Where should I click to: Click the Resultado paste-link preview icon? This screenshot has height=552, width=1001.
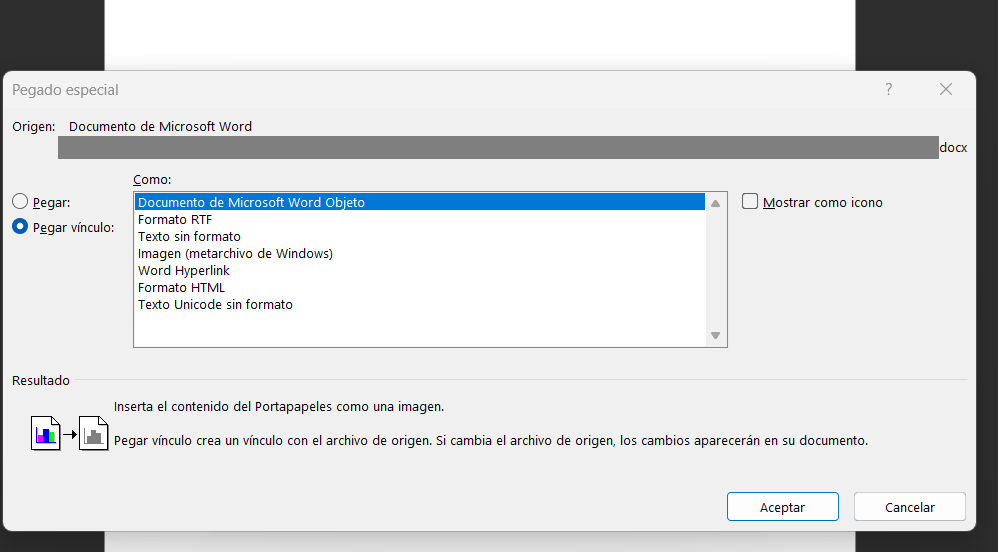[x=70, y=433]
